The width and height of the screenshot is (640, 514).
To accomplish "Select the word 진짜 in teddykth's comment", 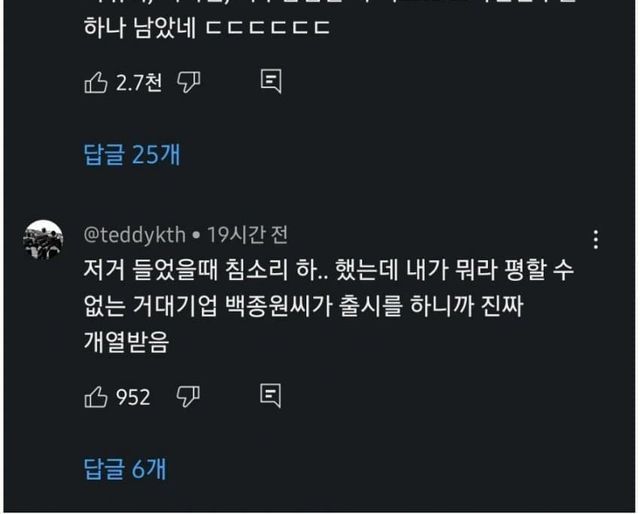I will pos(502,306).
